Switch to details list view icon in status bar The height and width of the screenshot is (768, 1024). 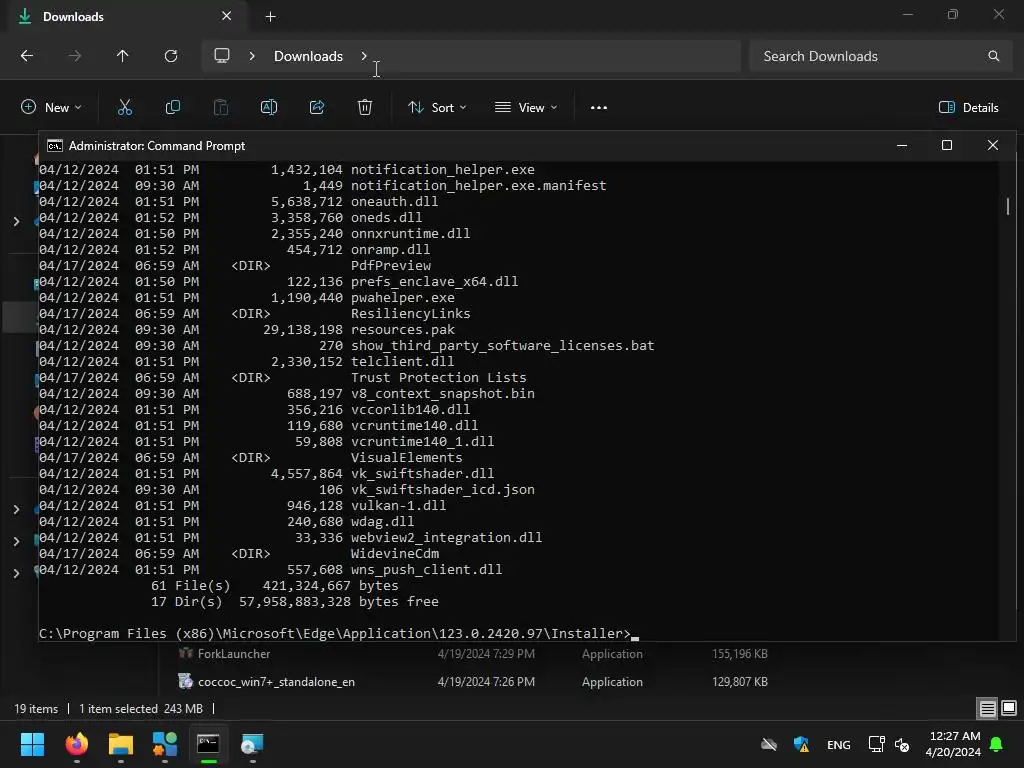[987, 709]
